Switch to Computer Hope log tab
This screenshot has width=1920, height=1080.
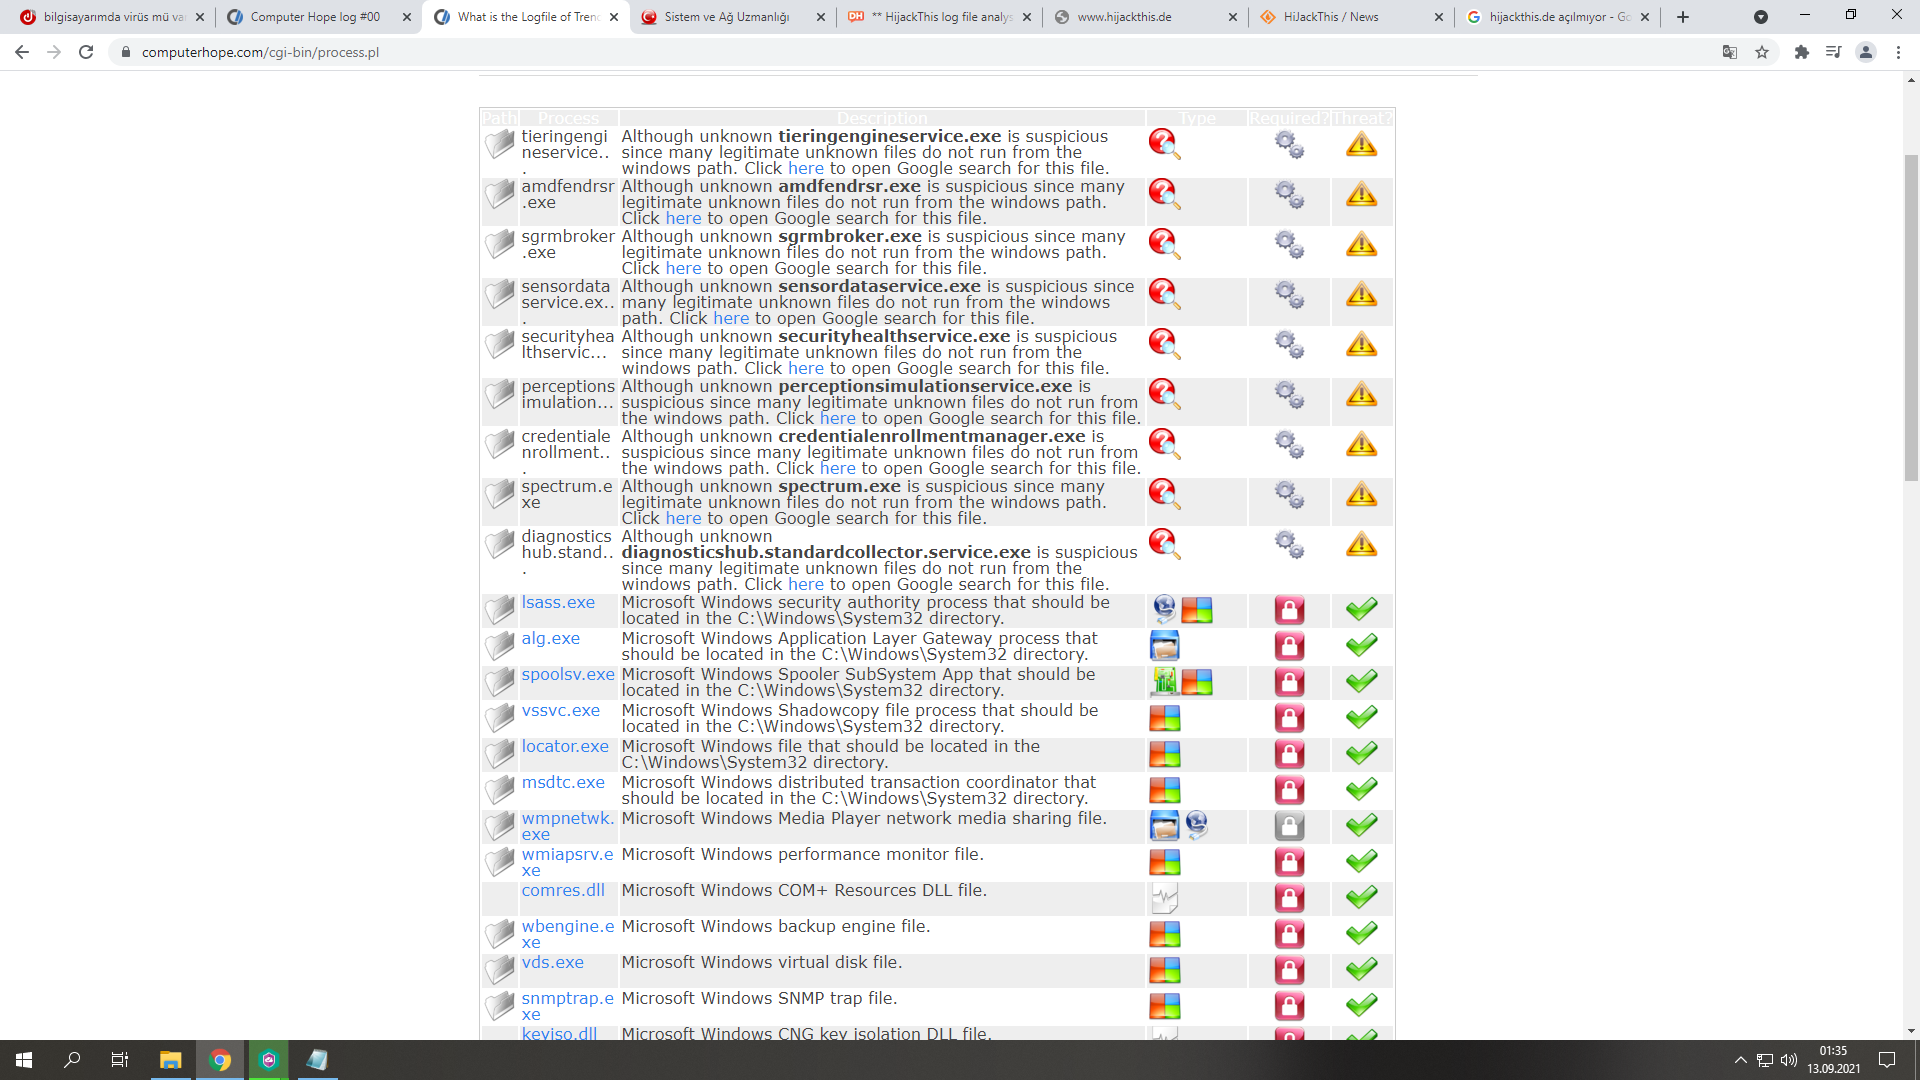coord(315,17)
